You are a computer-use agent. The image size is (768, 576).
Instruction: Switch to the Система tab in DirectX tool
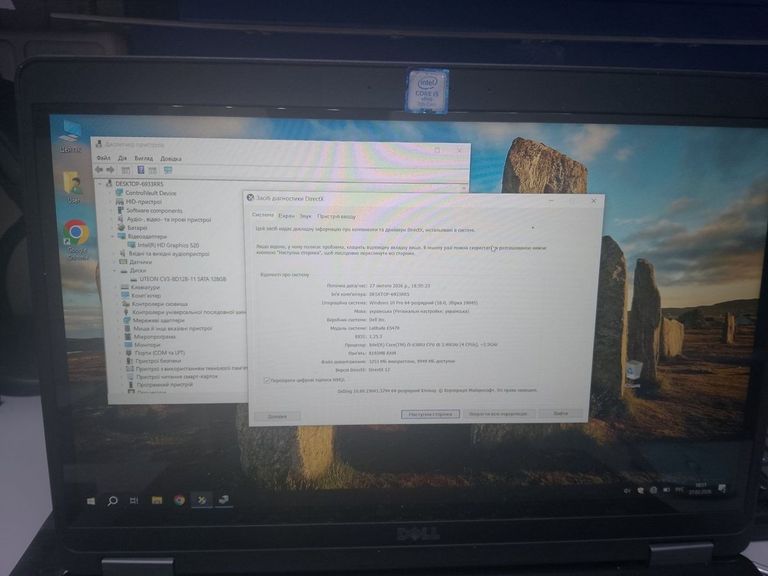point(263,215)
